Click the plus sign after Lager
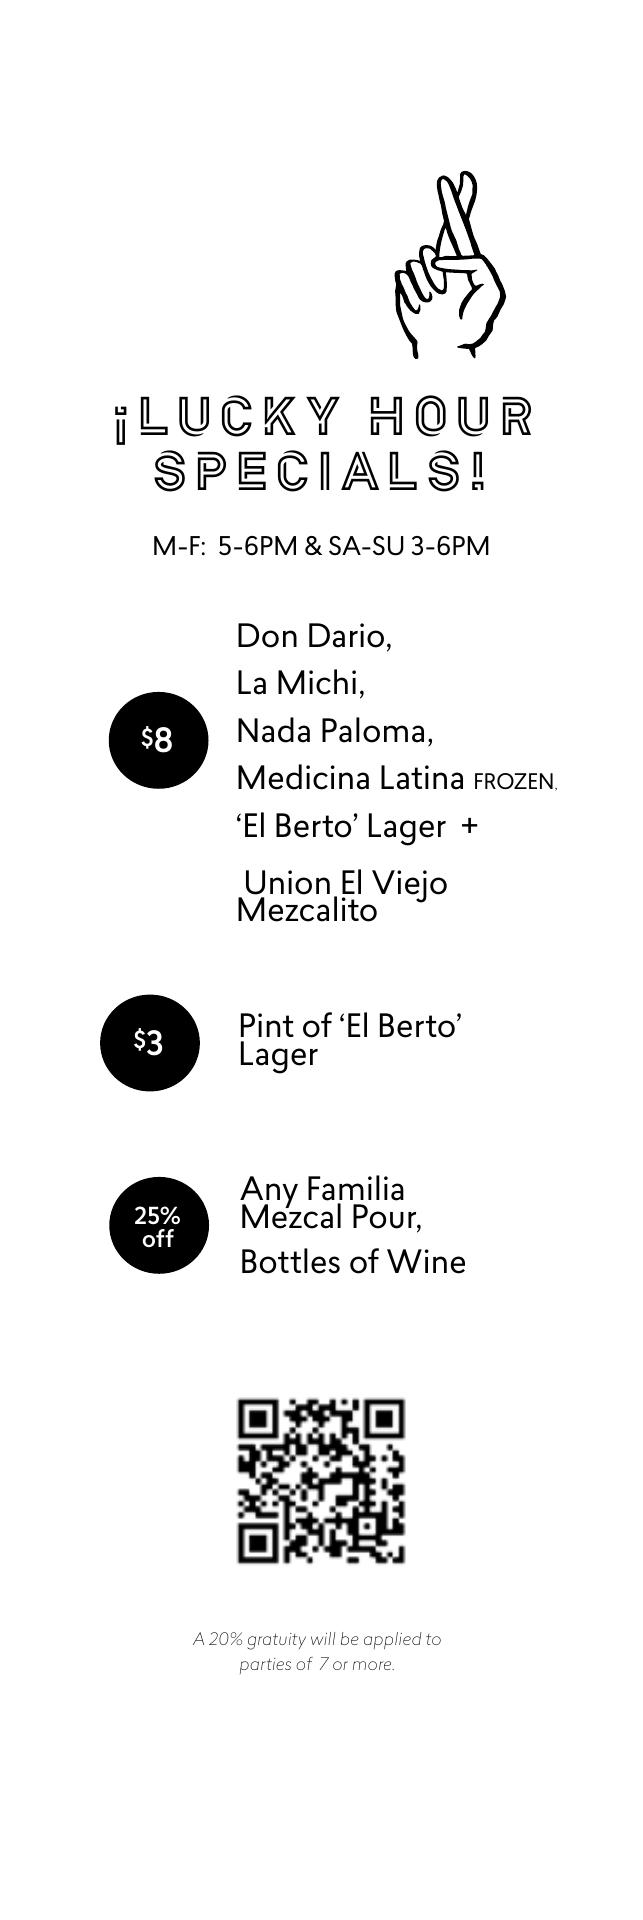Viewport: 643px width, 1920px height. coord(470,826)
